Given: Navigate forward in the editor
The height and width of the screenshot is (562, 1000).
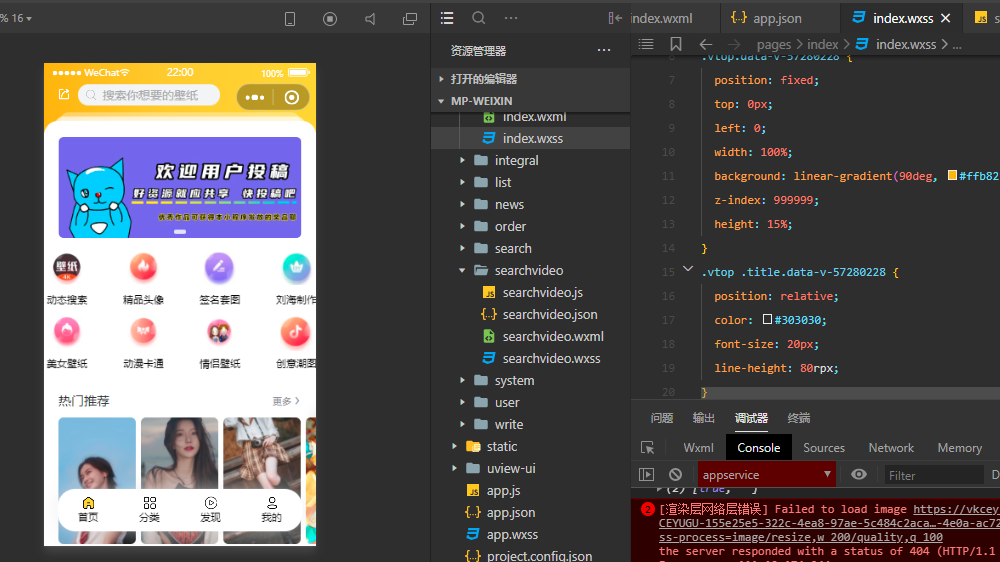Looking at the screenshot, I should point(734,44).
